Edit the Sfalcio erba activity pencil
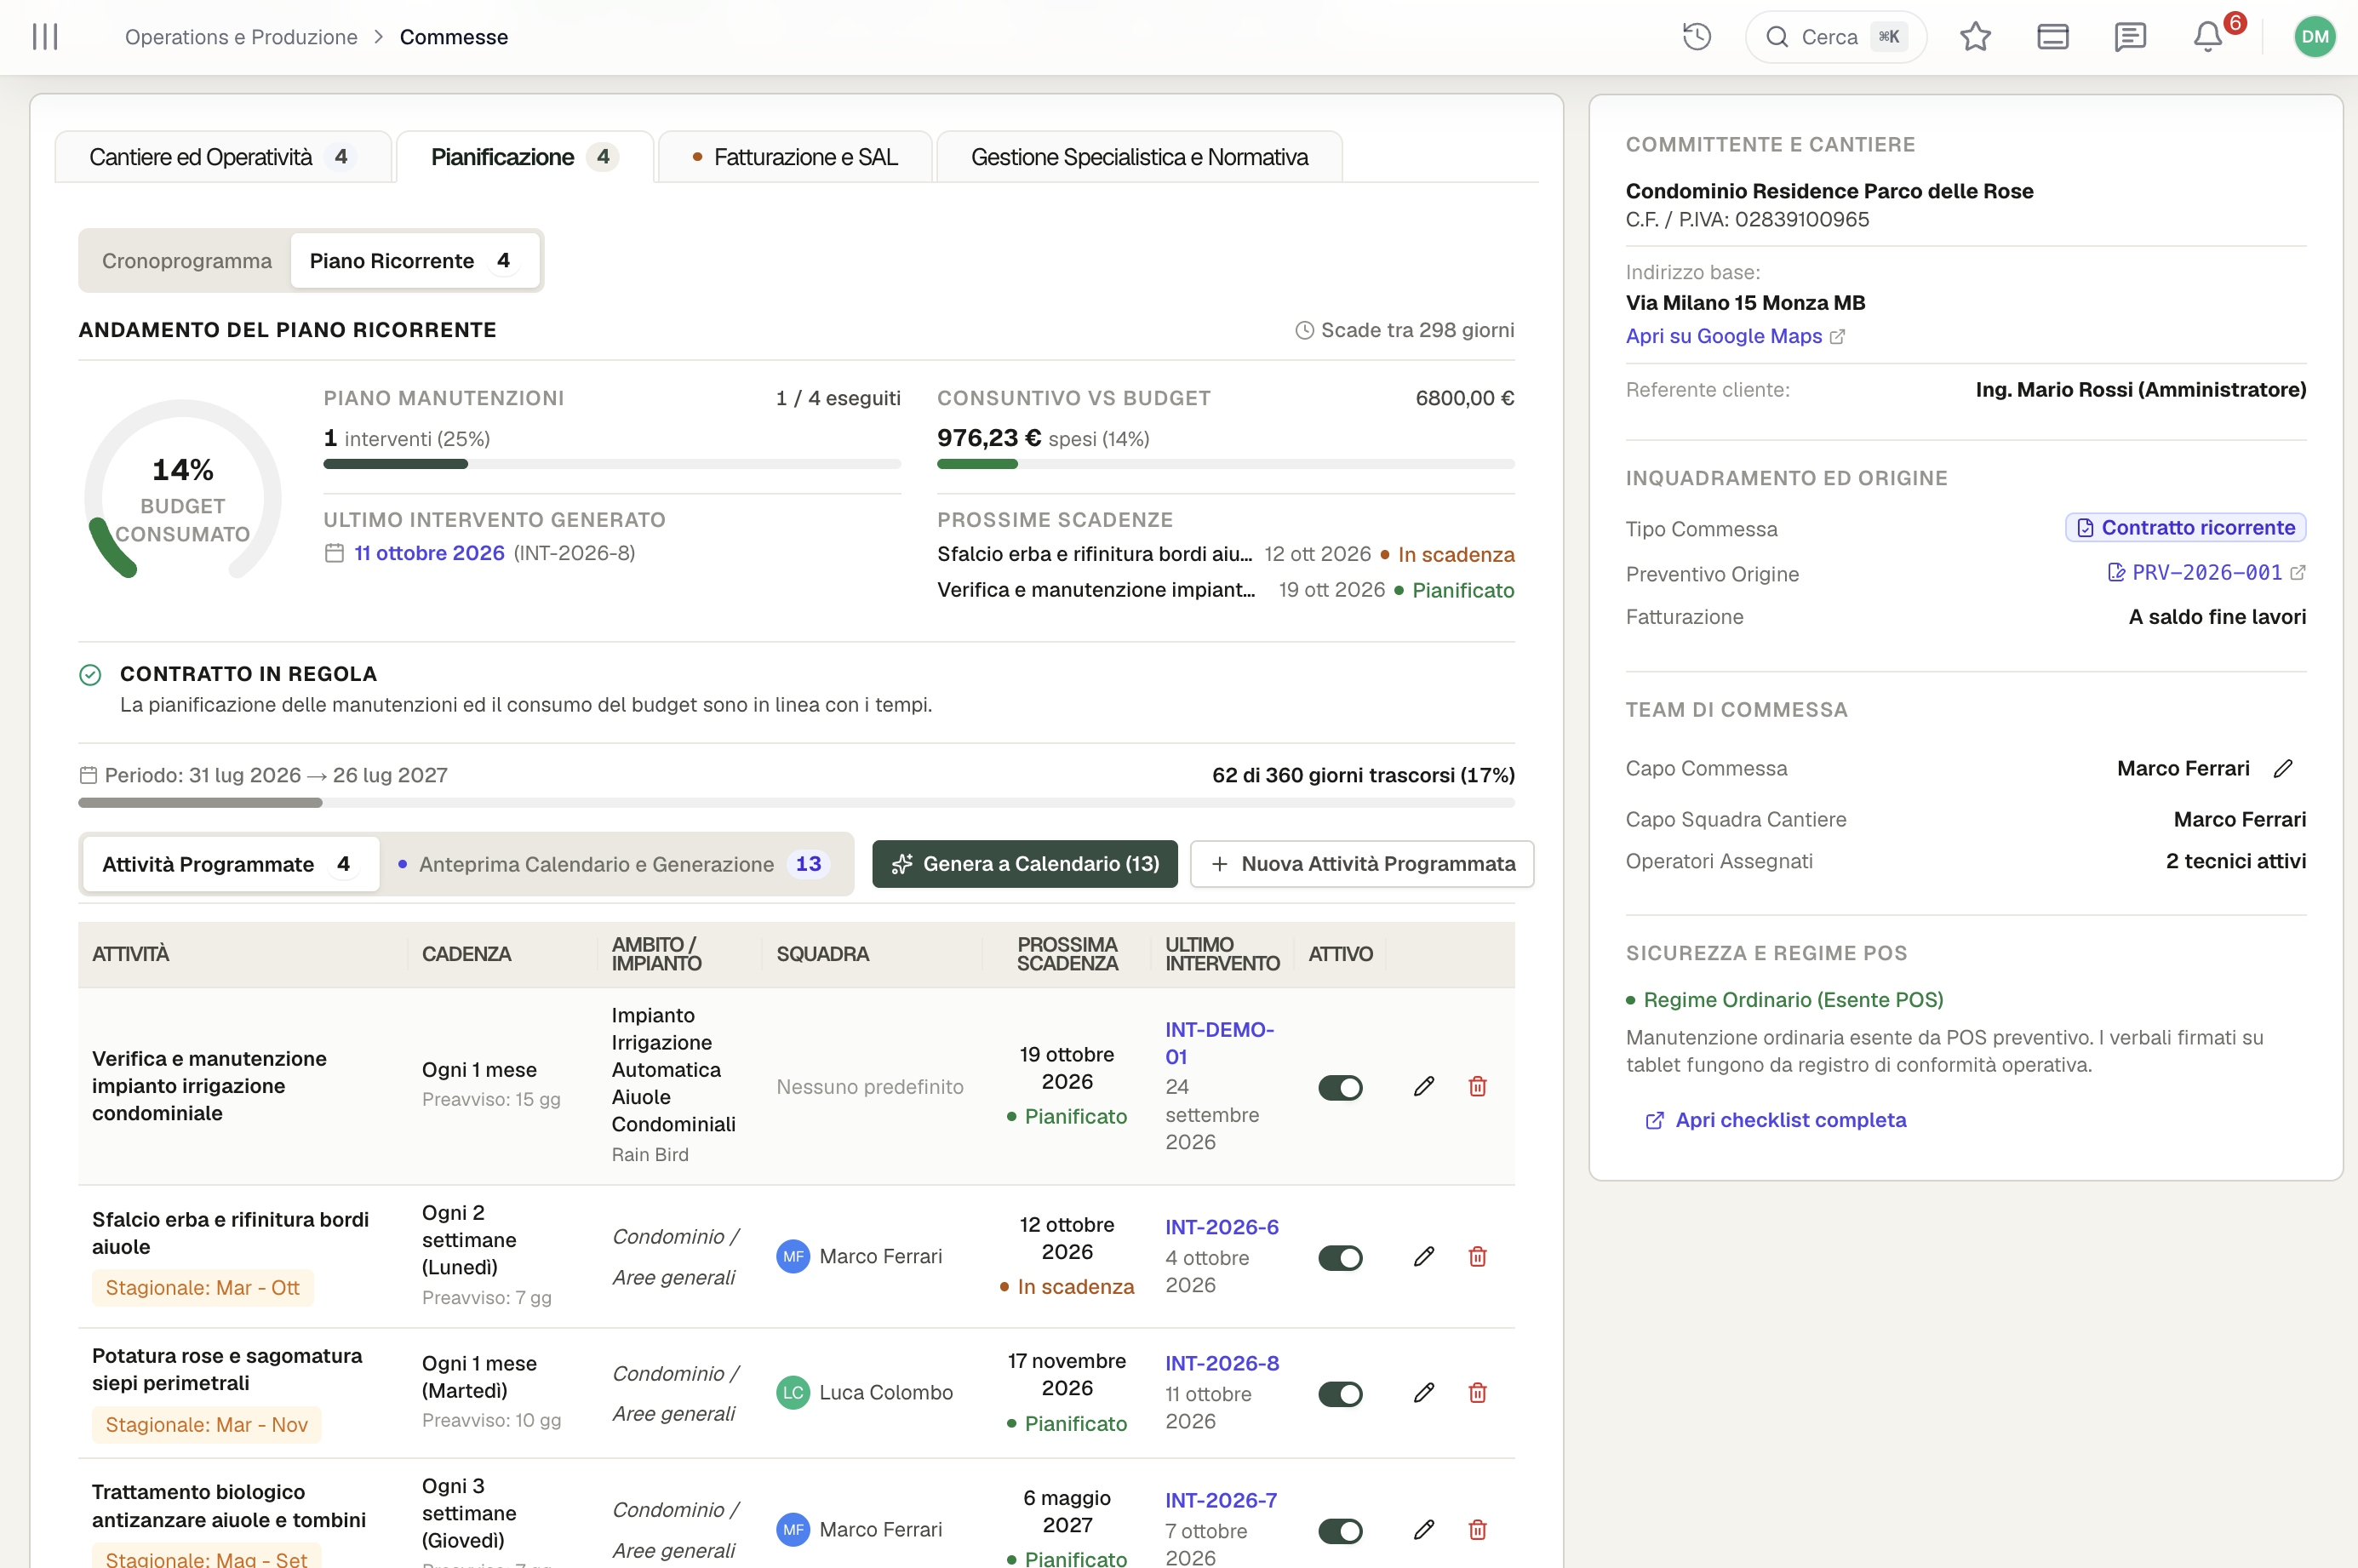This screenshot has height=1568, width=2358. 1424,1257
